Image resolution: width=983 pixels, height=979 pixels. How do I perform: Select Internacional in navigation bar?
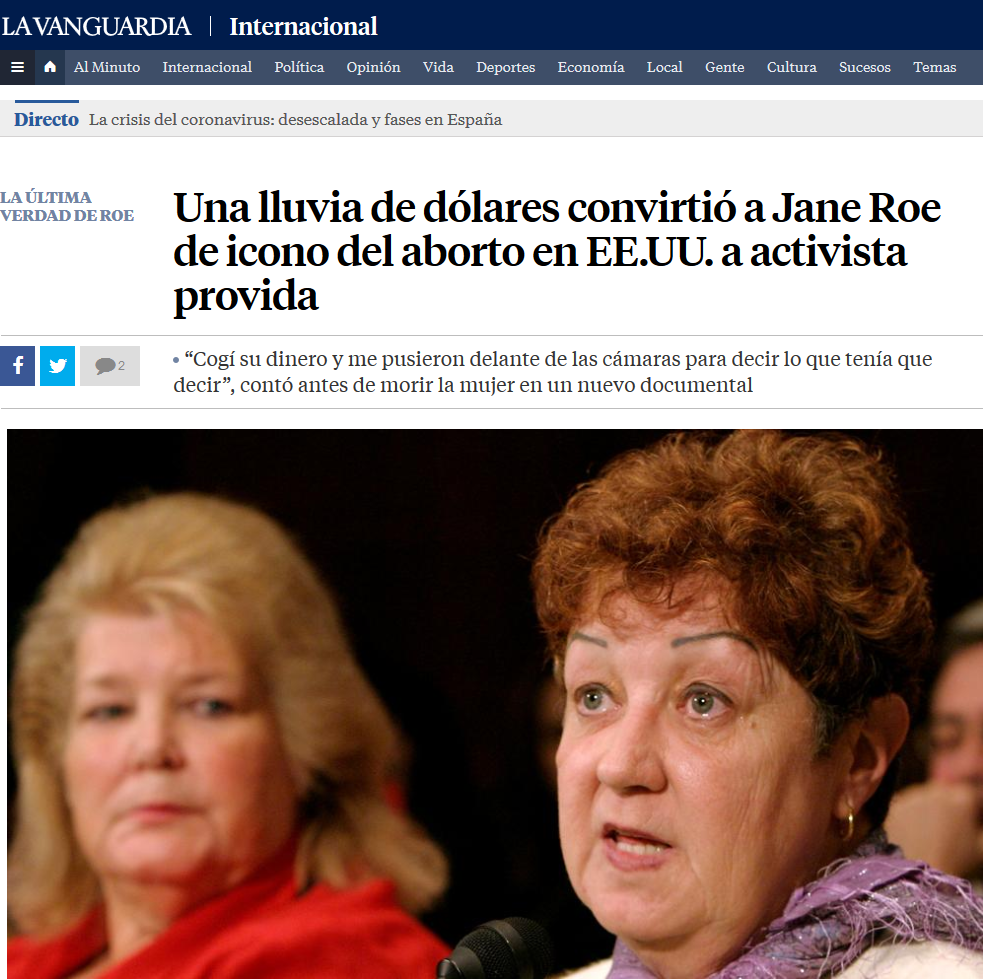(207, 67)
